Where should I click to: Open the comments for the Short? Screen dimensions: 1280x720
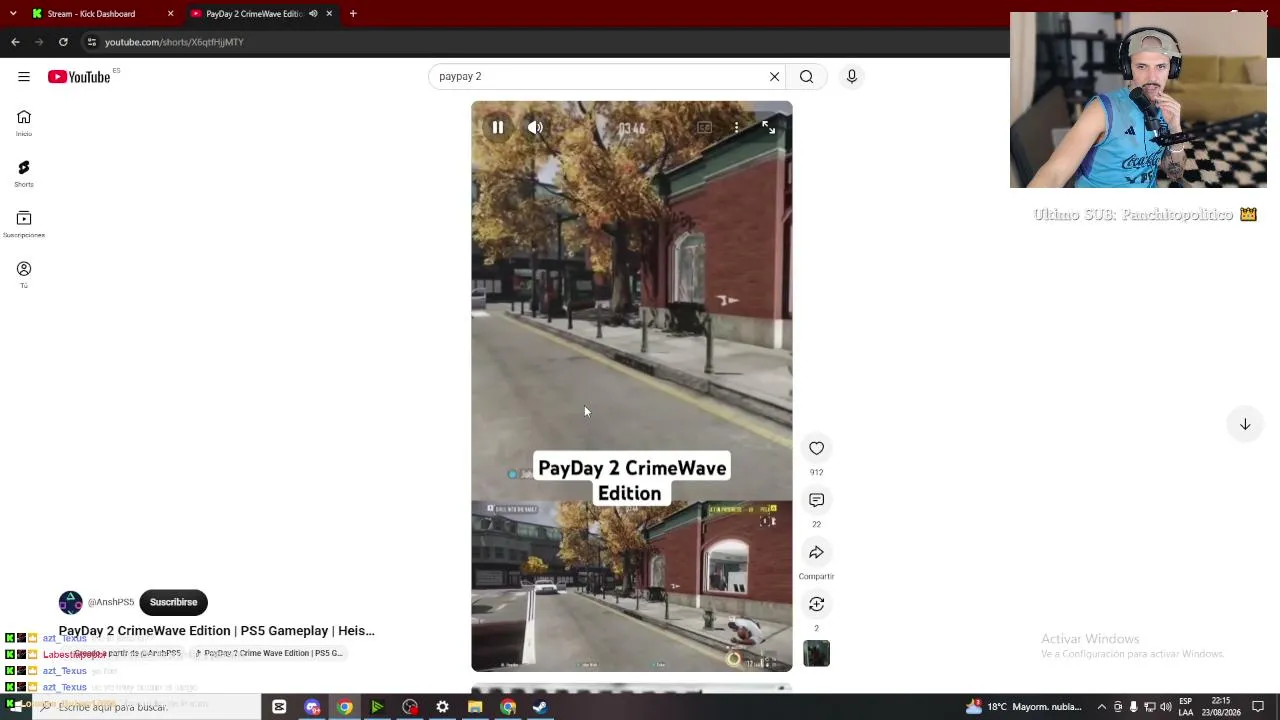point(817,500)
